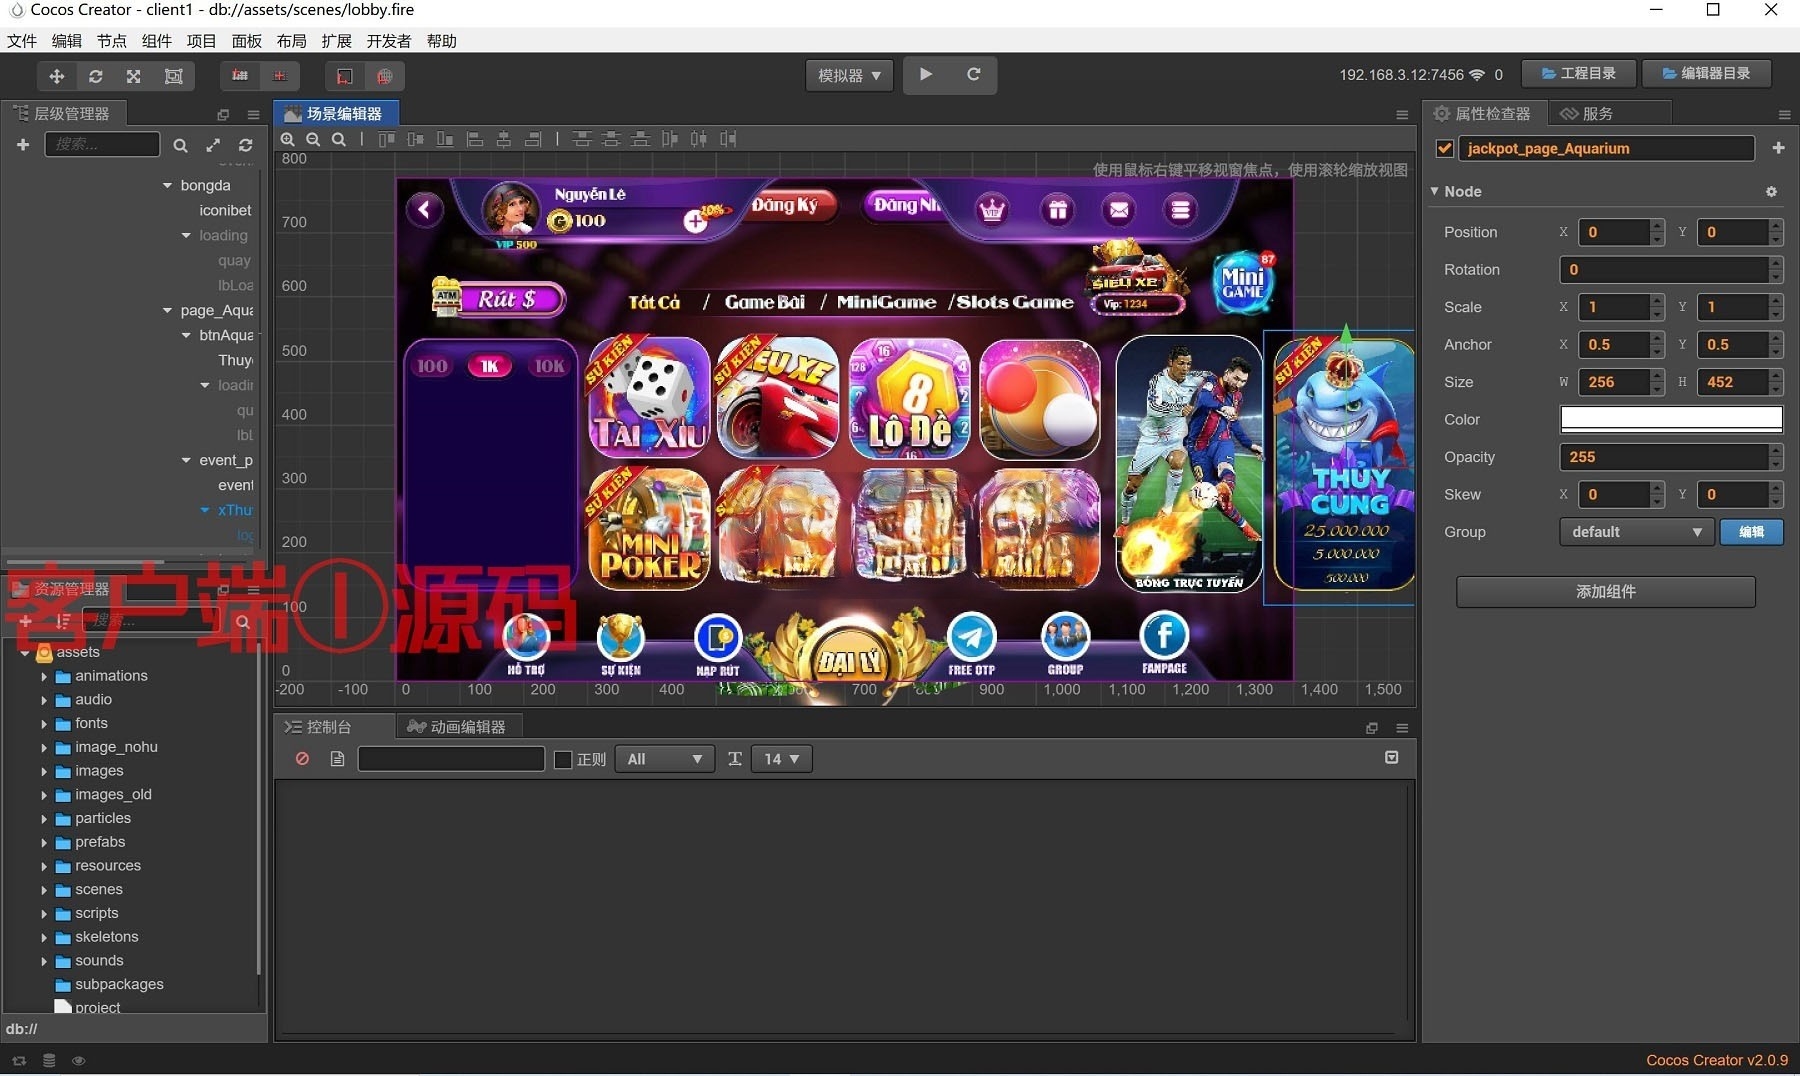The image size is (1800, 1076).
Task: Select the rotate transform tool
Action: (96, 76)
